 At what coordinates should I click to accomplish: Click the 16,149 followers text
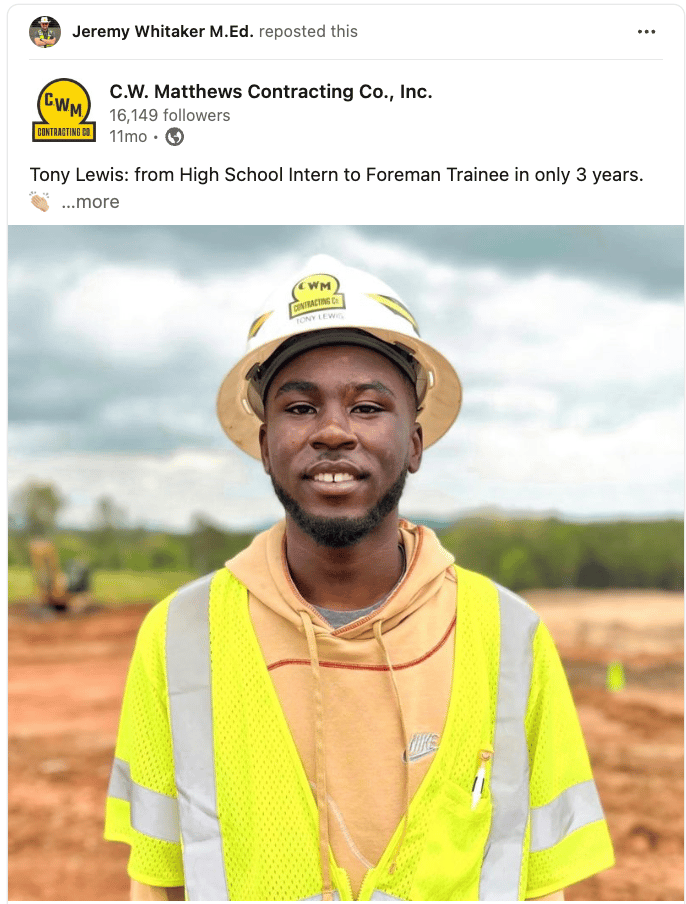coord(169,115)
